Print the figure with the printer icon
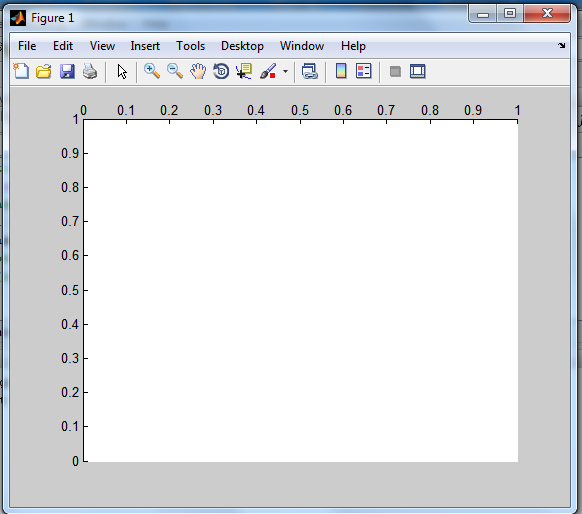 tap(90, 71)
